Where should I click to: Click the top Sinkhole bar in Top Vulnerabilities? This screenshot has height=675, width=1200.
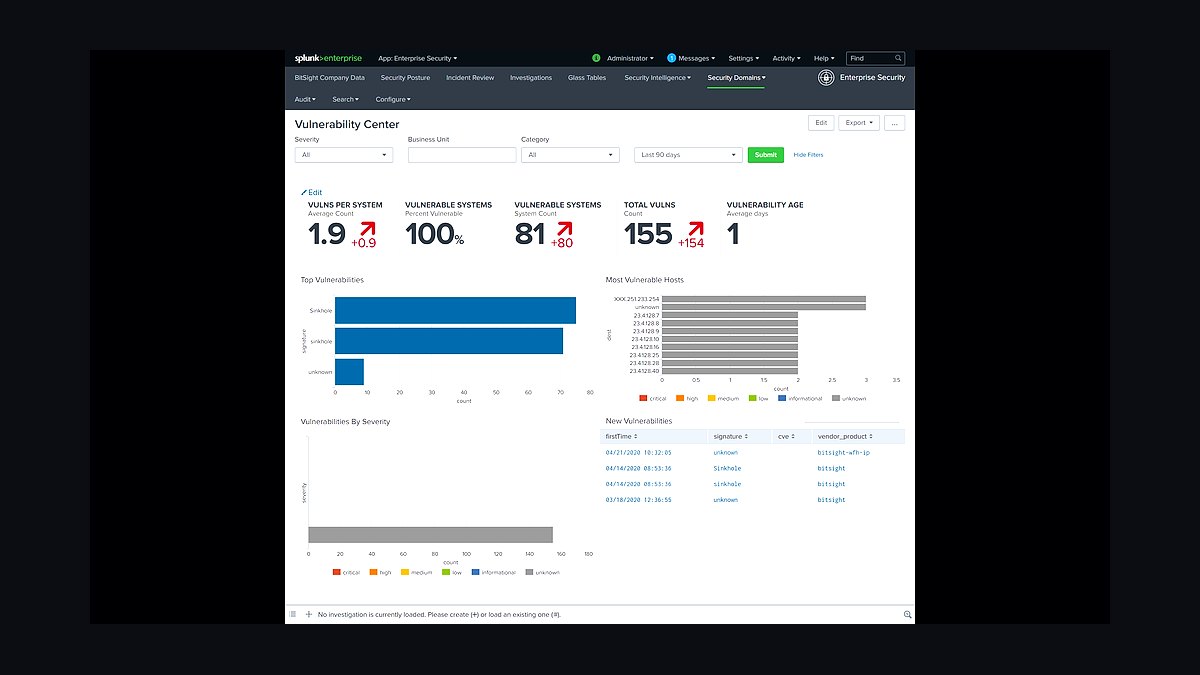tap(455, 310)
